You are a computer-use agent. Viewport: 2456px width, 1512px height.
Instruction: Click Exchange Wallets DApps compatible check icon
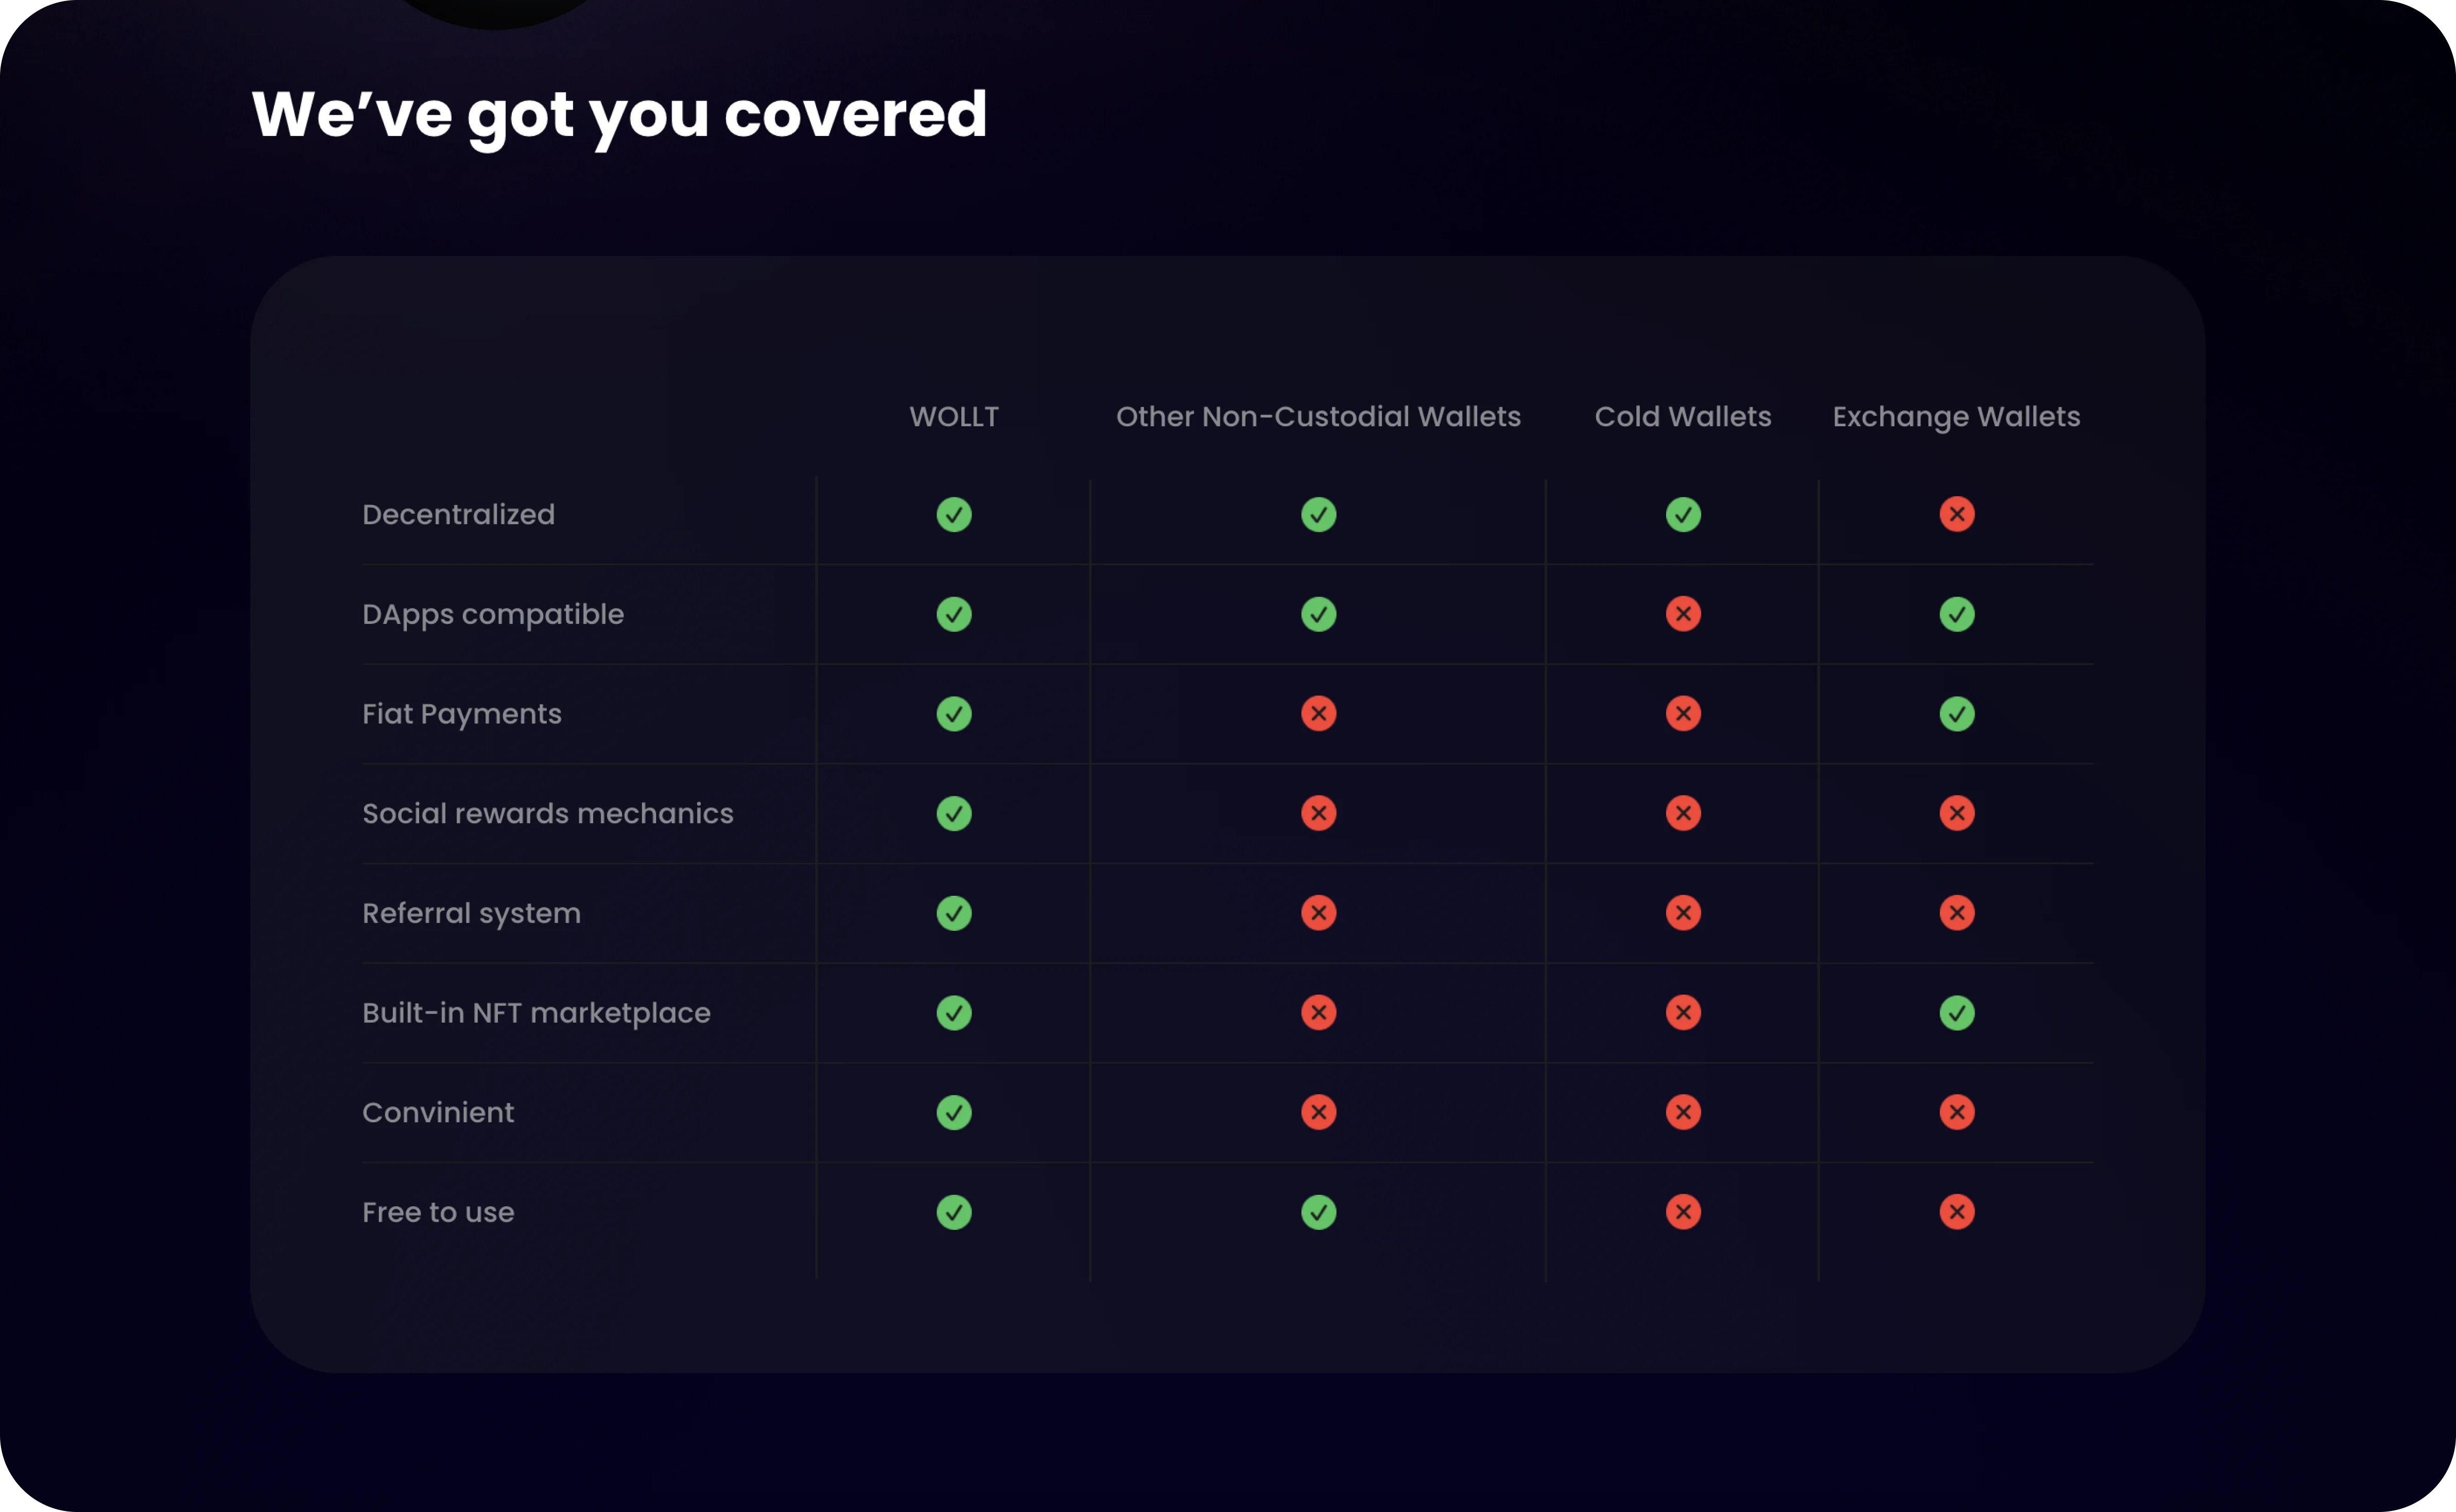point(1956,614)
